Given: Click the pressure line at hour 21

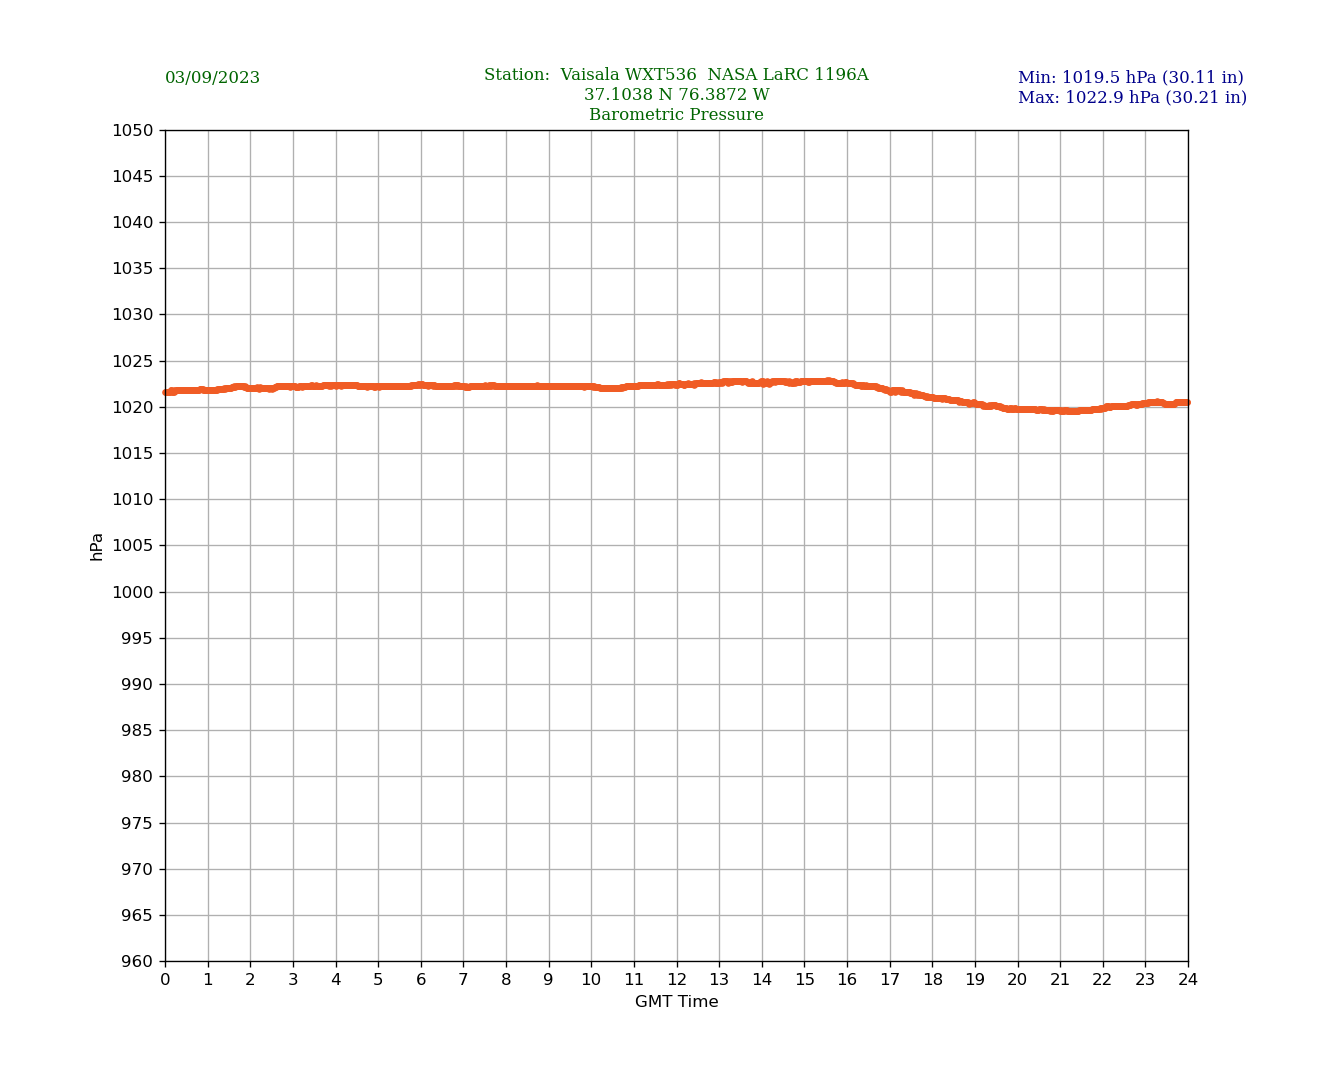Looking at the screenshot, I should [1060, 410].
